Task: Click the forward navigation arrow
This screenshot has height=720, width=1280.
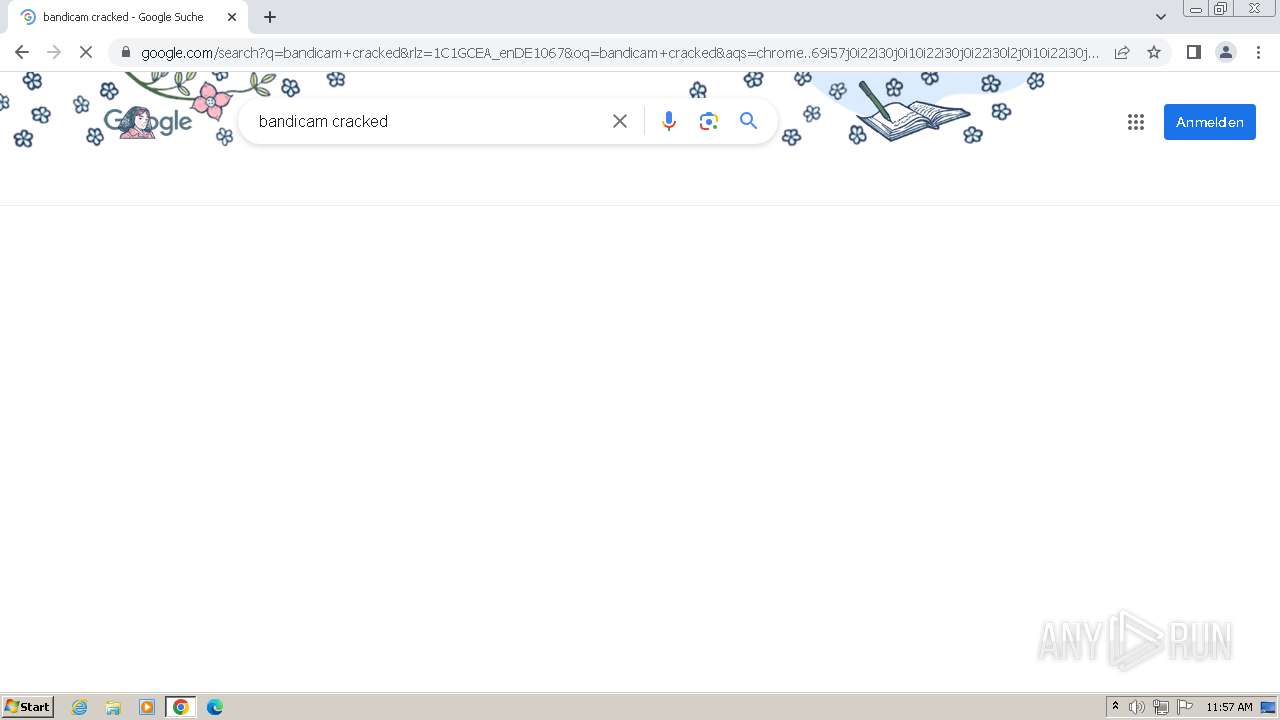Action: pyautogui.click(x=54, y=52)
